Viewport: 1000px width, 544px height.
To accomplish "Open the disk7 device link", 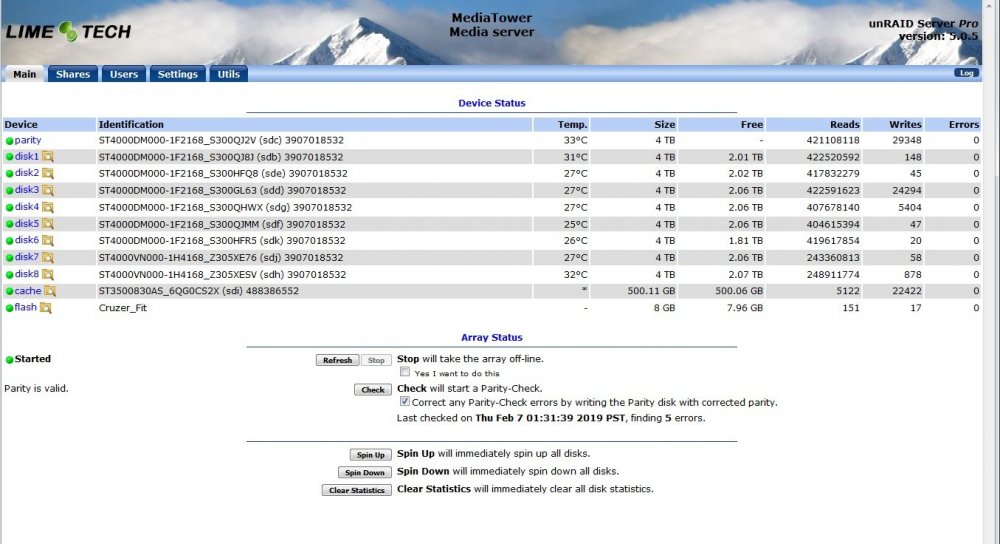I will [27, 257].
